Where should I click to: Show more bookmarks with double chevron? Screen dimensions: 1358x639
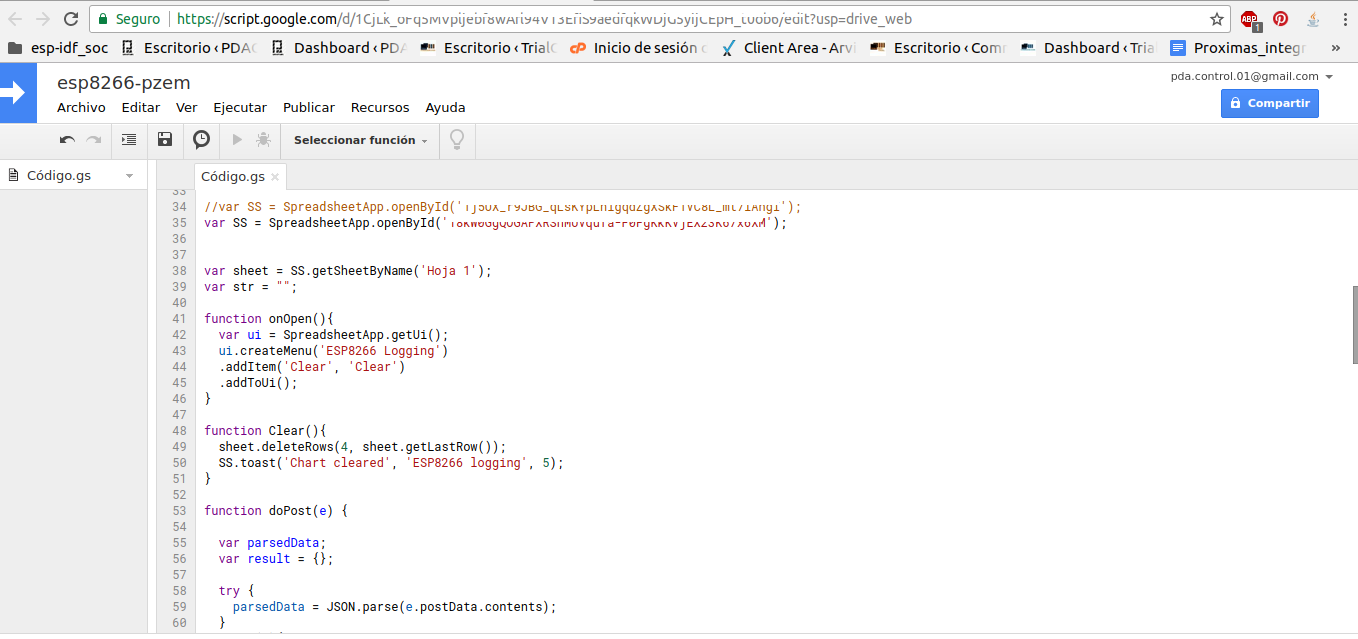pyautogui.click(x=1338, y=48)
